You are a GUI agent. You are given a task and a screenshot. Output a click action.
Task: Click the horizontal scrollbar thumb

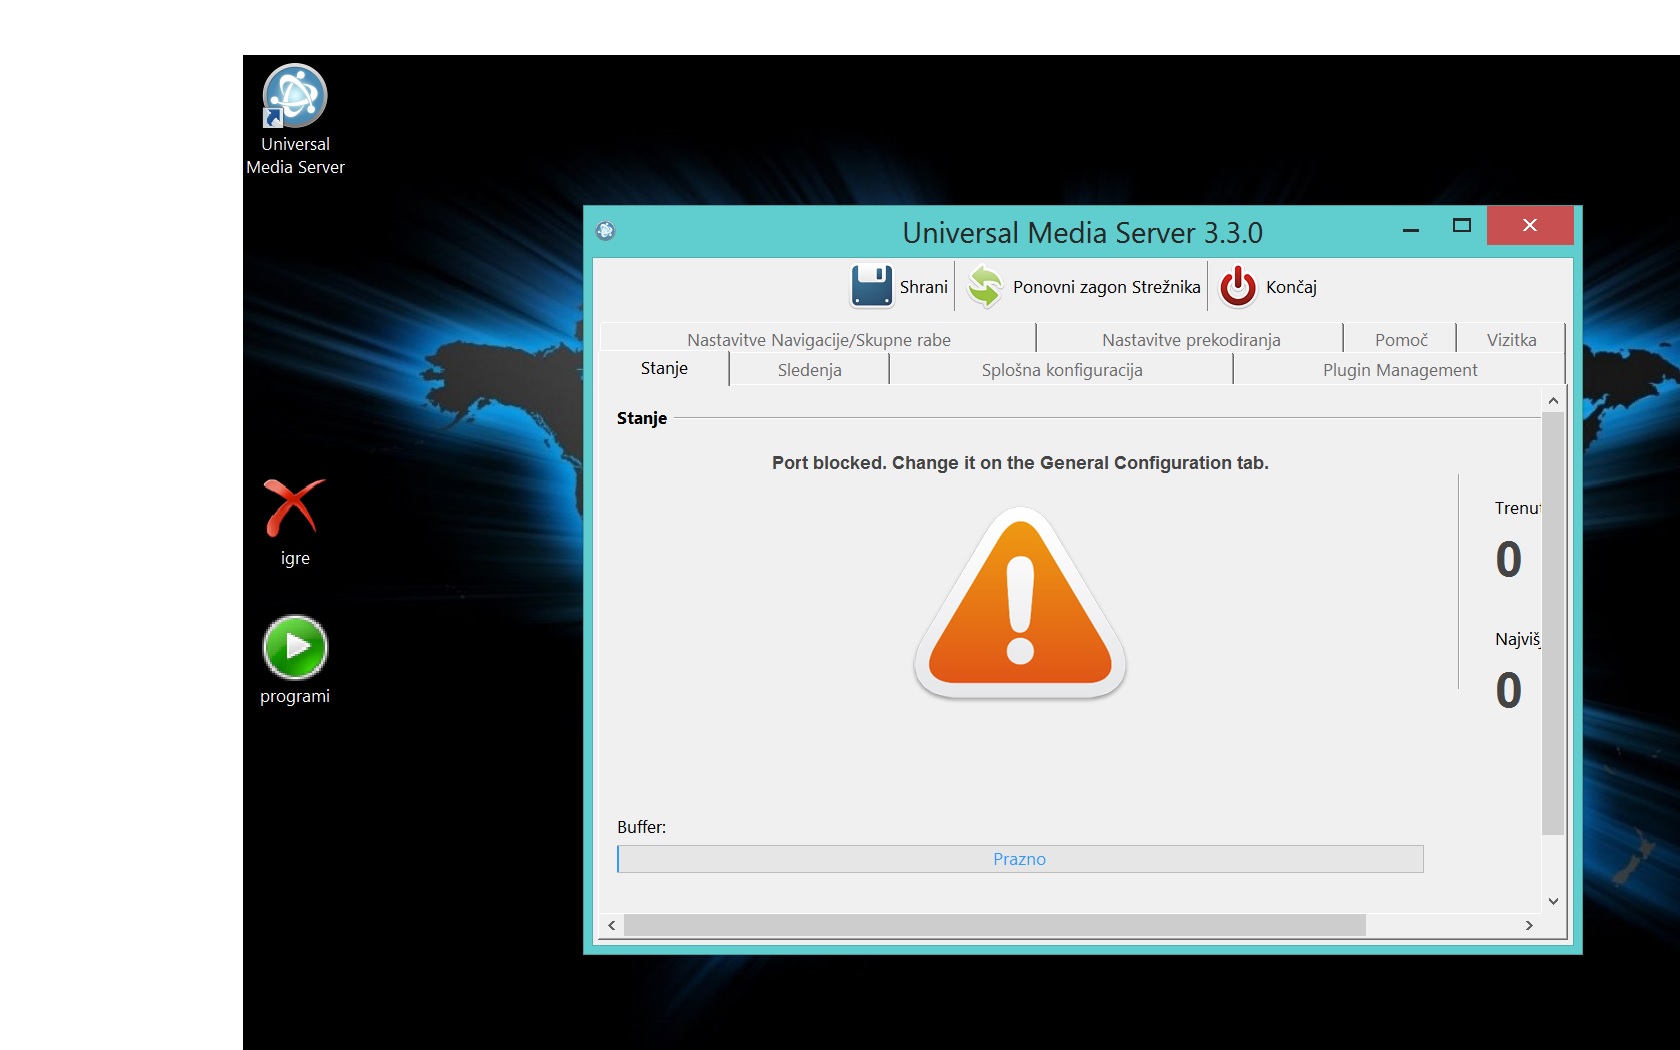coord(995,925)
